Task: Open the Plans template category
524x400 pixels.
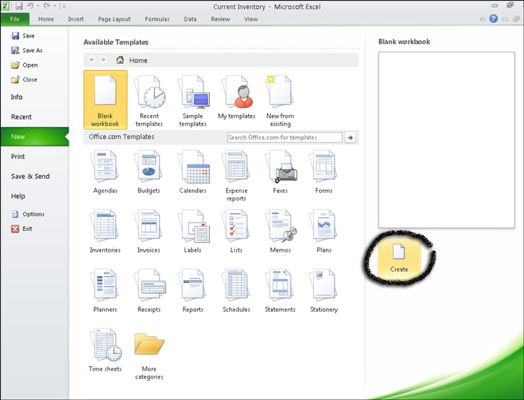Action: point(324,231)
